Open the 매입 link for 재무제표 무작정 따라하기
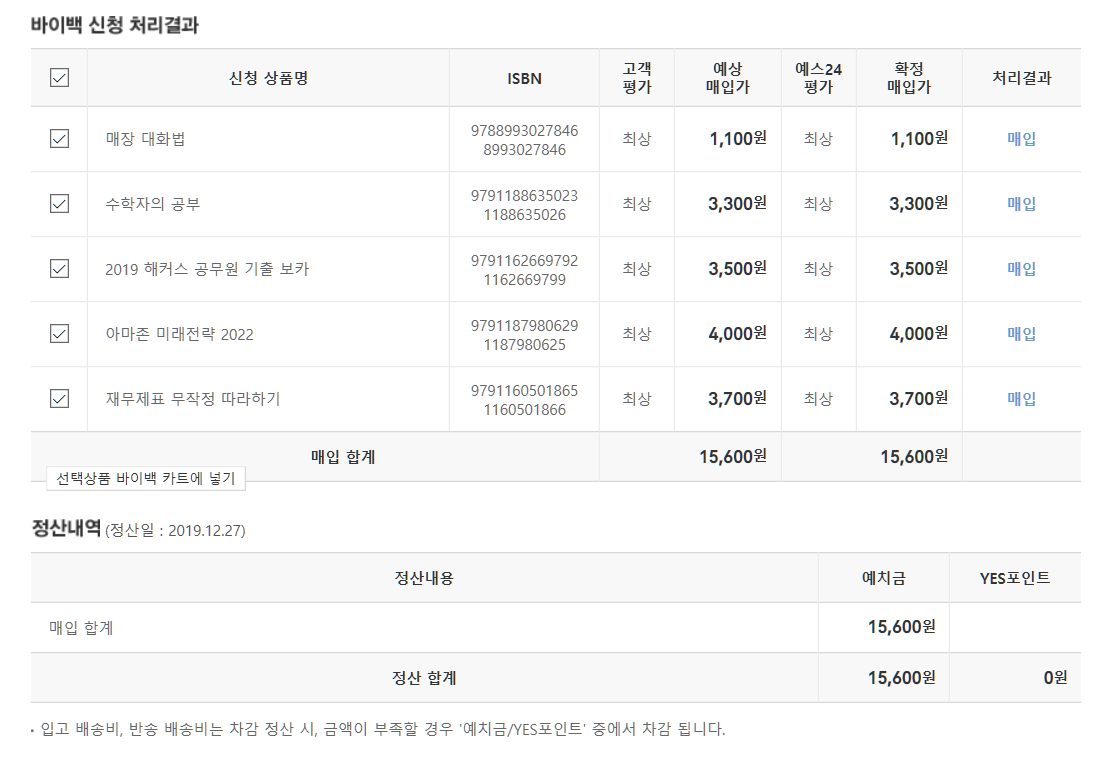The image size is (1117, 765). (x=1021, y=398)
